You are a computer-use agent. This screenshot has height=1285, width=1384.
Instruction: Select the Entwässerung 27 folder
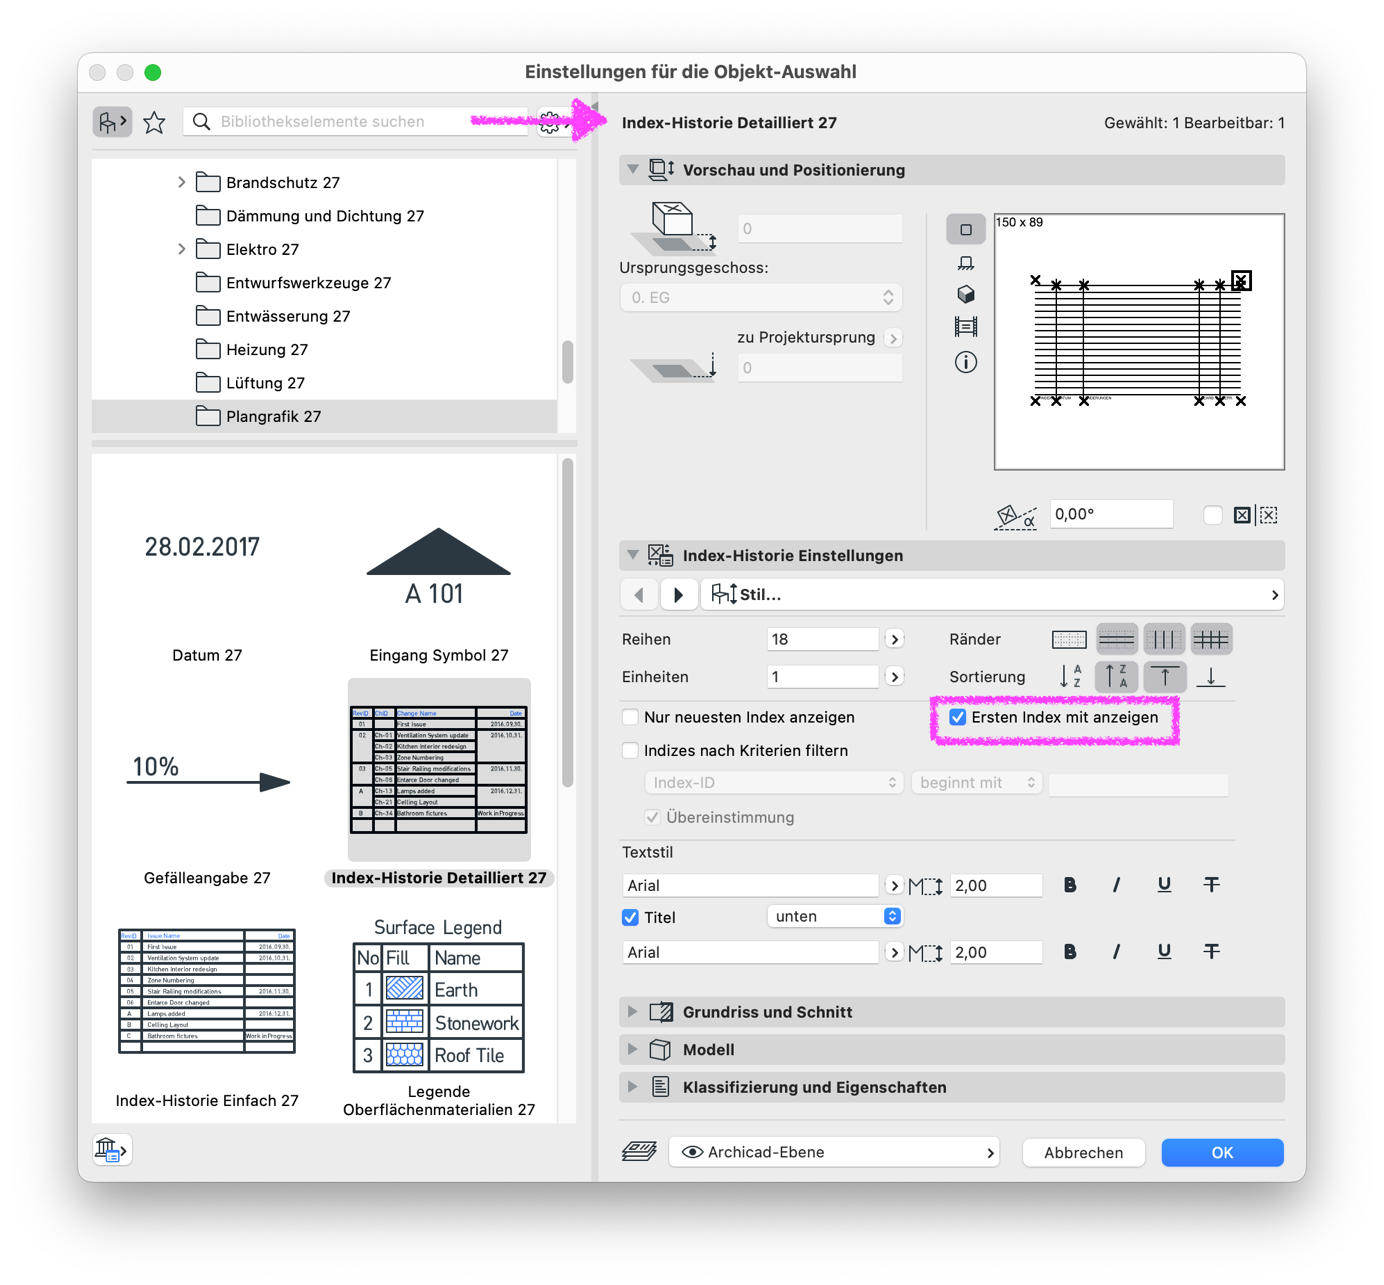pos(324,316)
